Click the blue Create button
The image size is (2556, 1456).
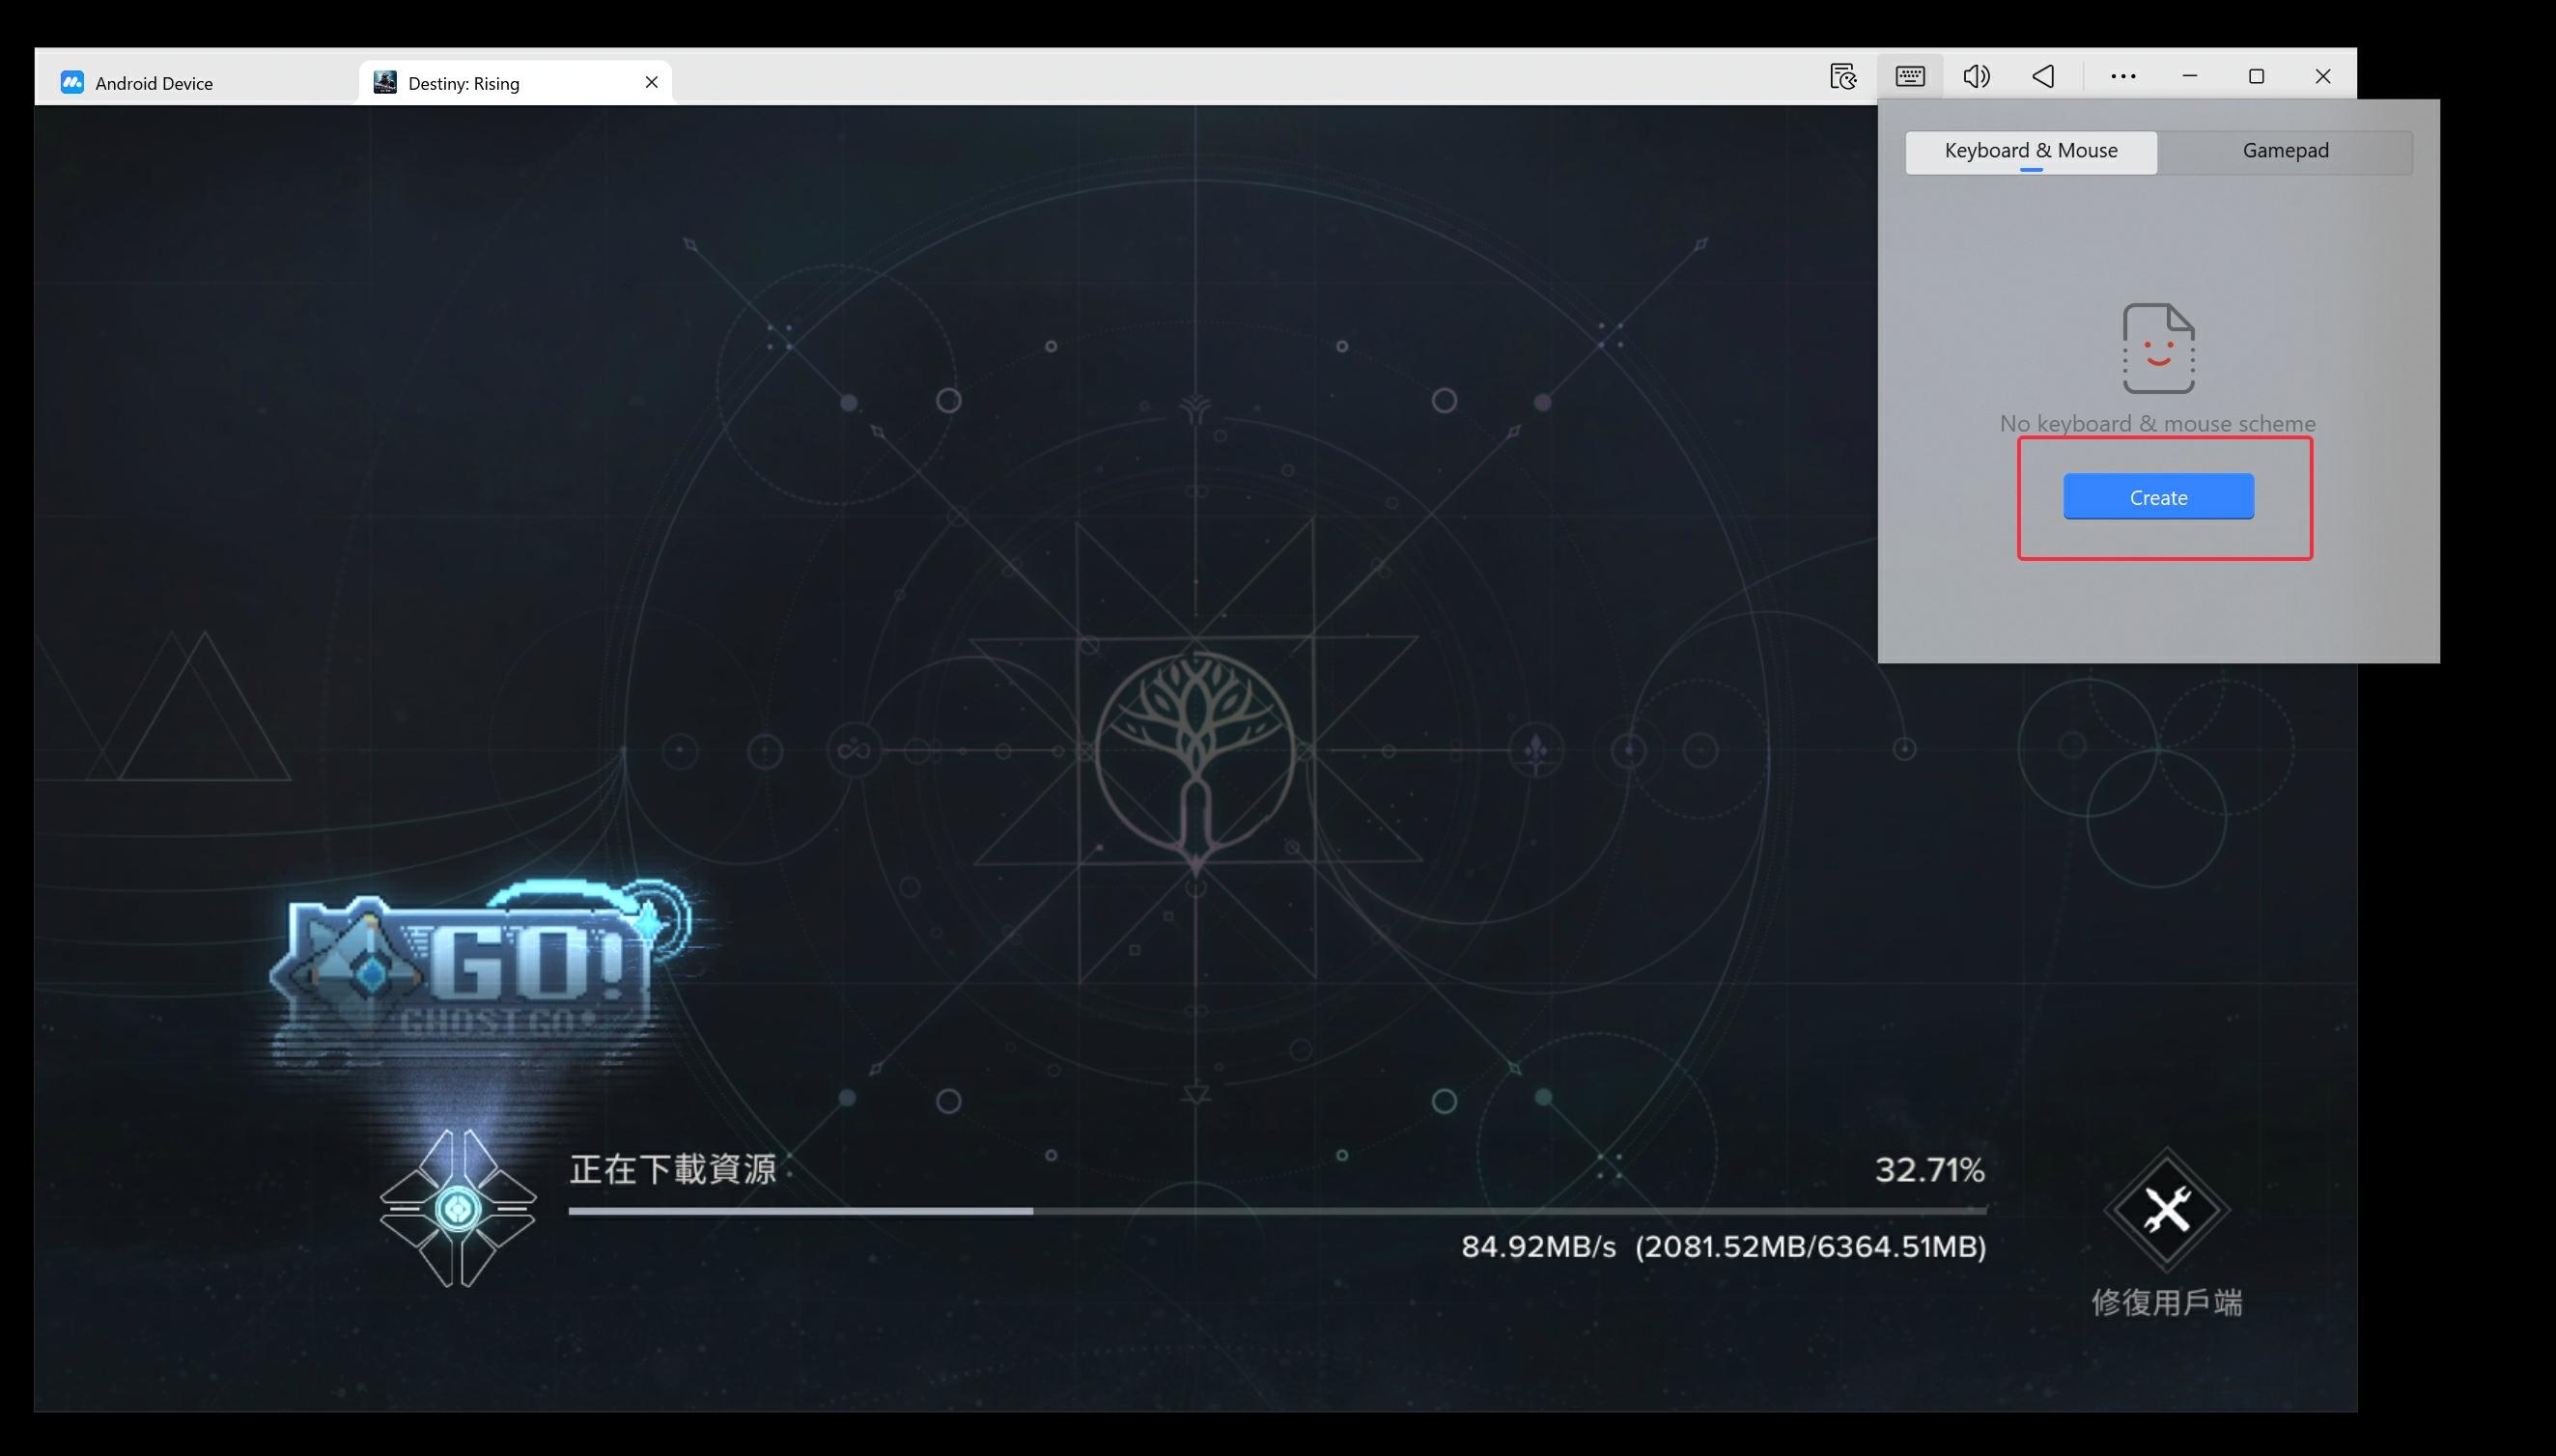[2158, 497]
